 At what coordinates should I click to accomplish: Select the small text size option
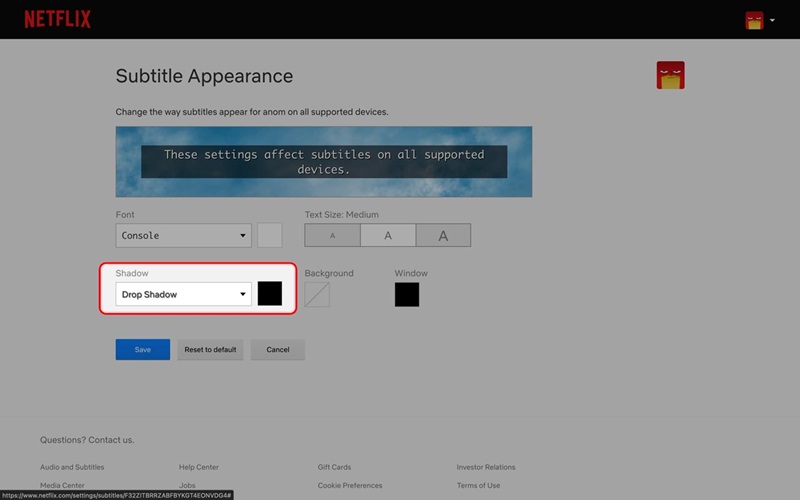point(332,236)
